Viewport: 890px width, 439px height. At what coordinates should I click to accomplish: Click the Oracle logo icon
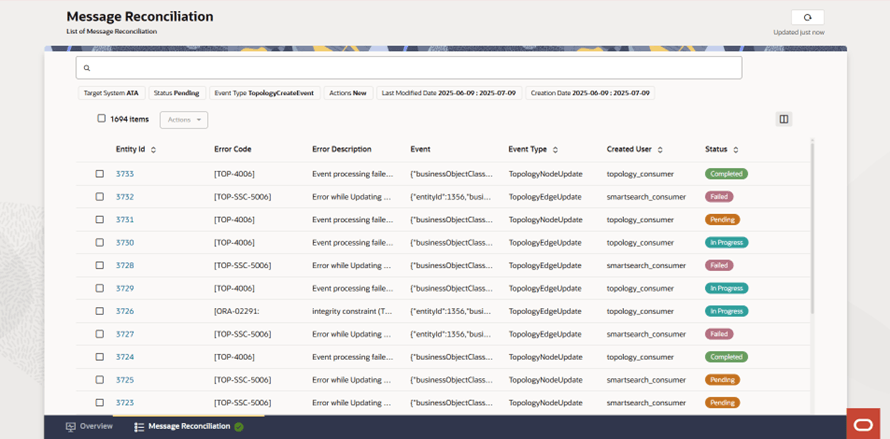click(862, 424)
